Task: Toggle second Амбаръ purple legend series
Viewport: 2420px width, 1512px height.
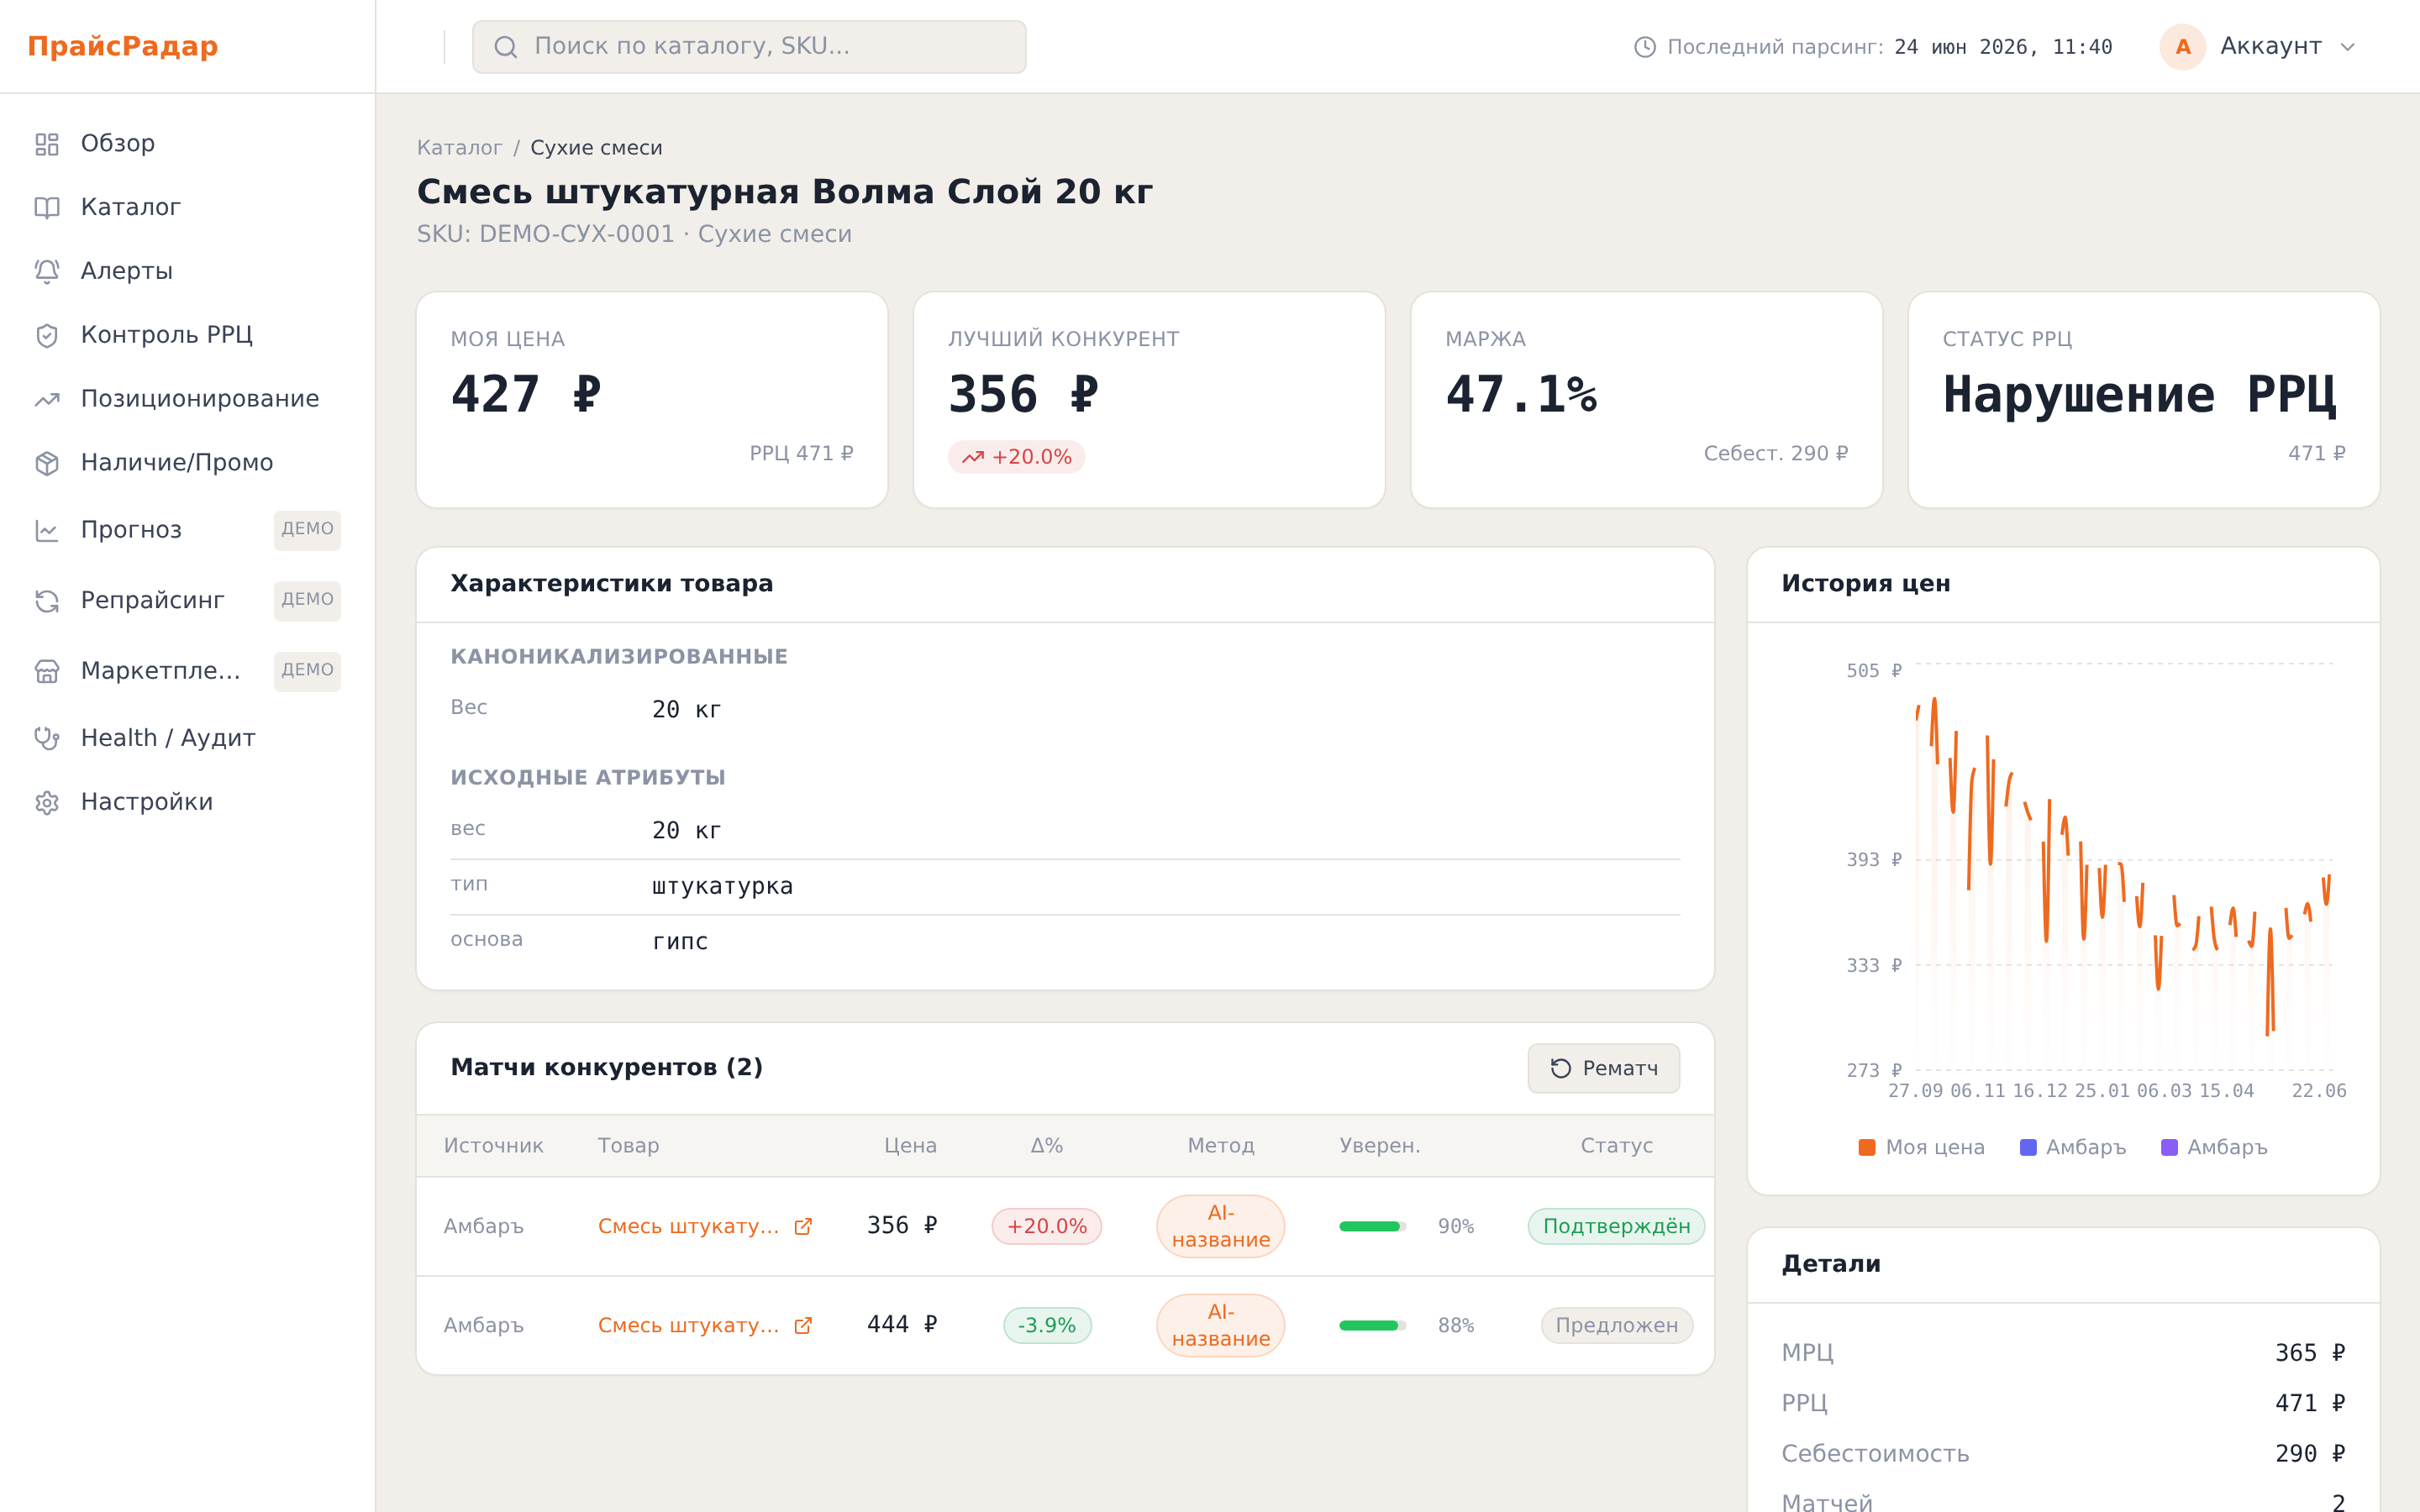Action: point(2214,1147)
